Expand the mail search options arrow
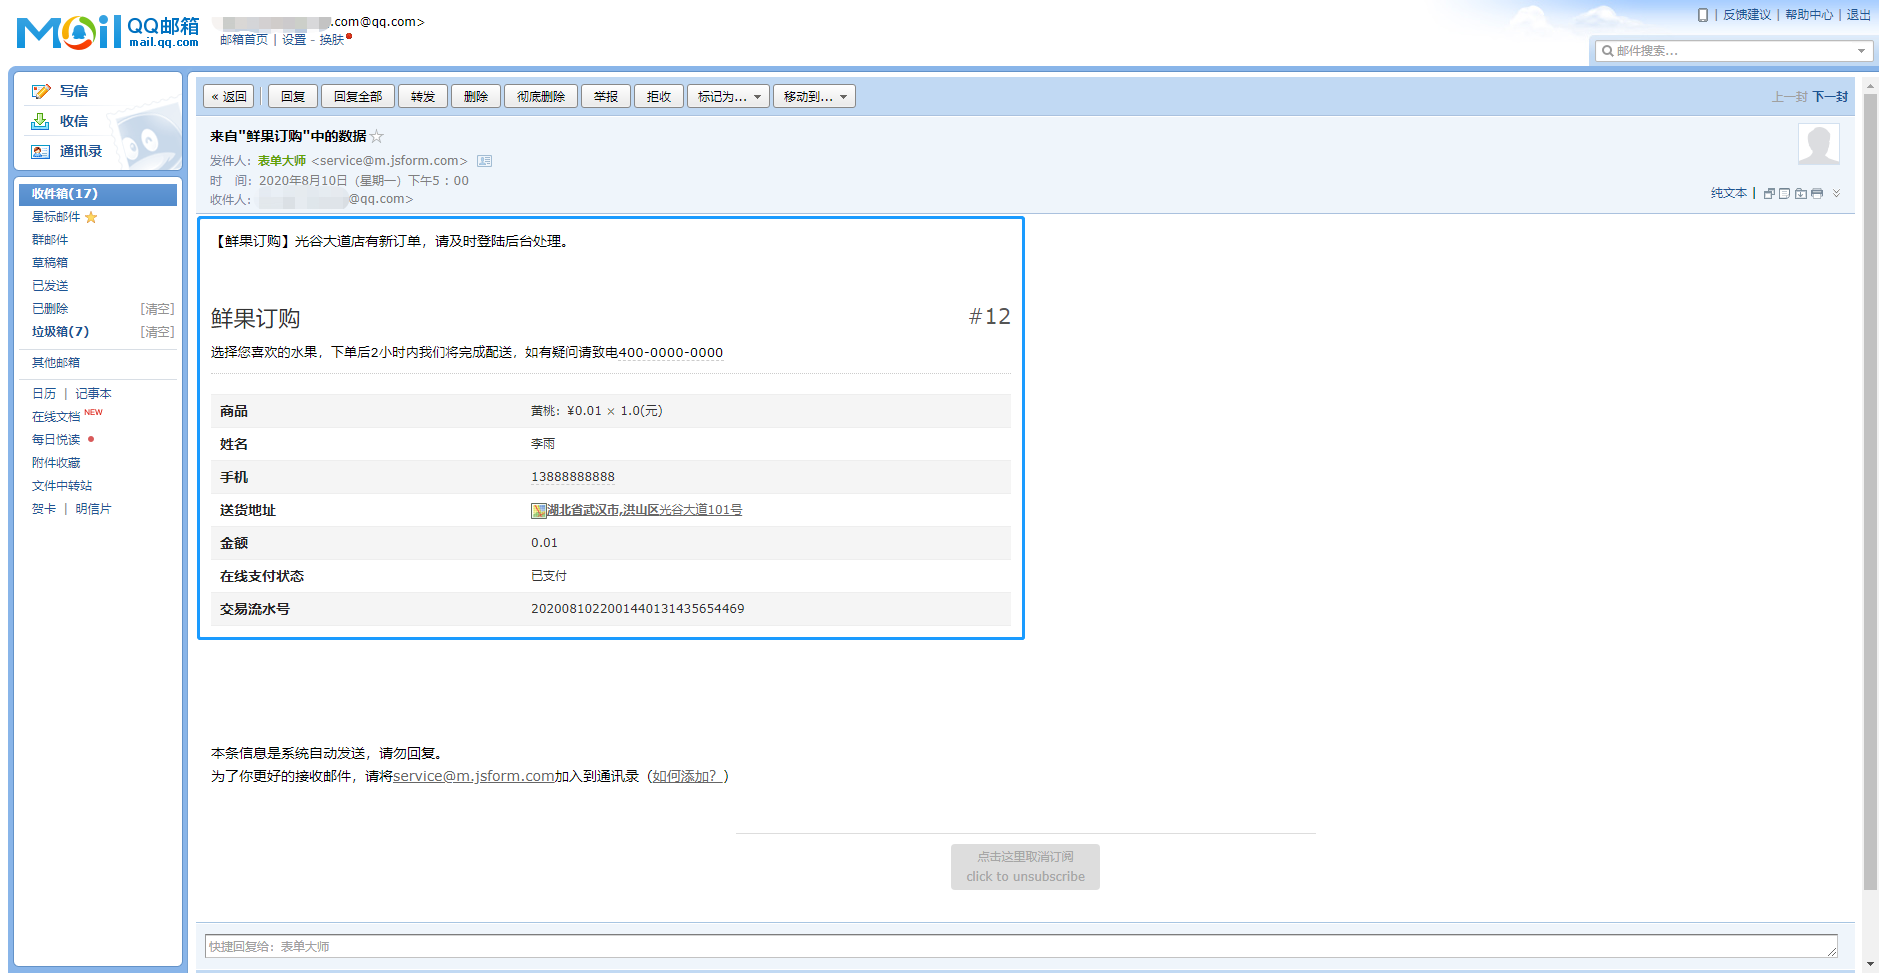Image resolution: width=1879 pixels, height=973 pixels. (1861, 51)
